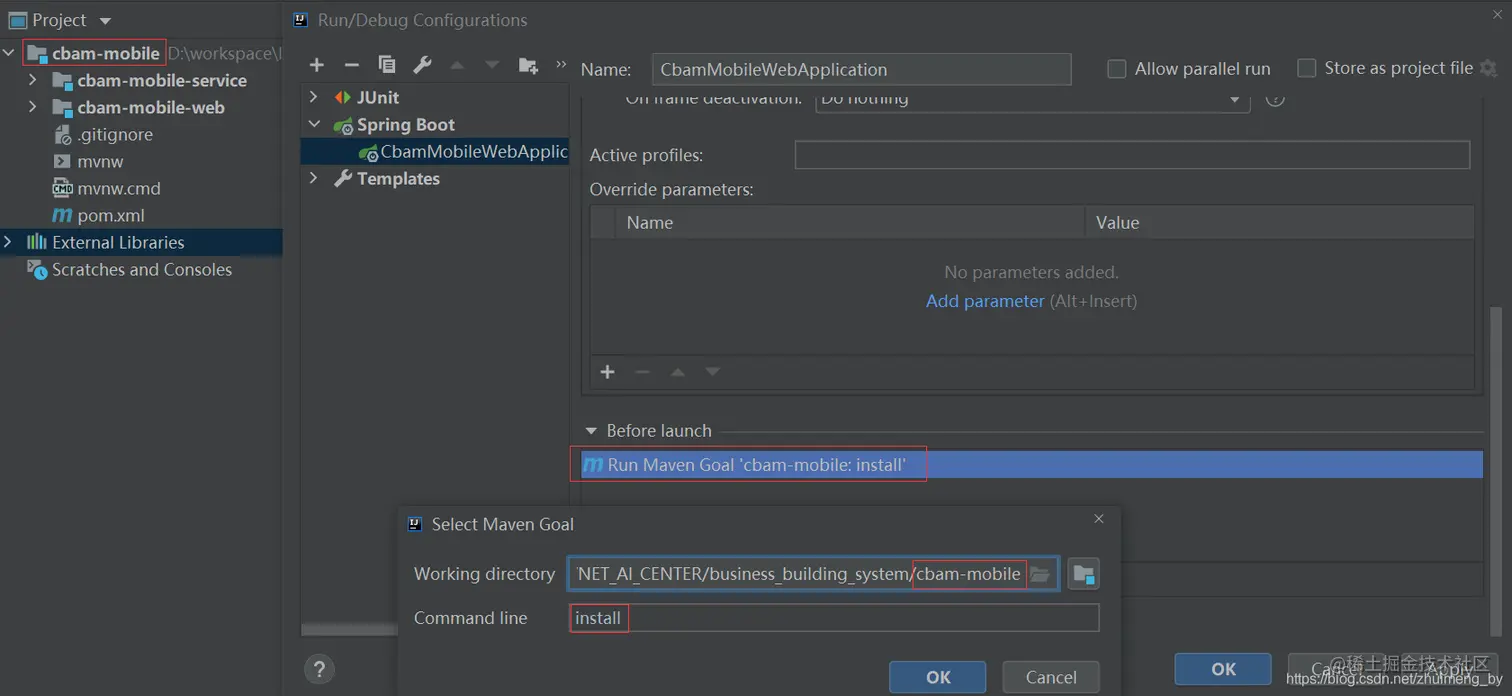Confirm Maven goal with OK
The height and width of the screenshot is (696, 1512).
(x=938, y=677)
